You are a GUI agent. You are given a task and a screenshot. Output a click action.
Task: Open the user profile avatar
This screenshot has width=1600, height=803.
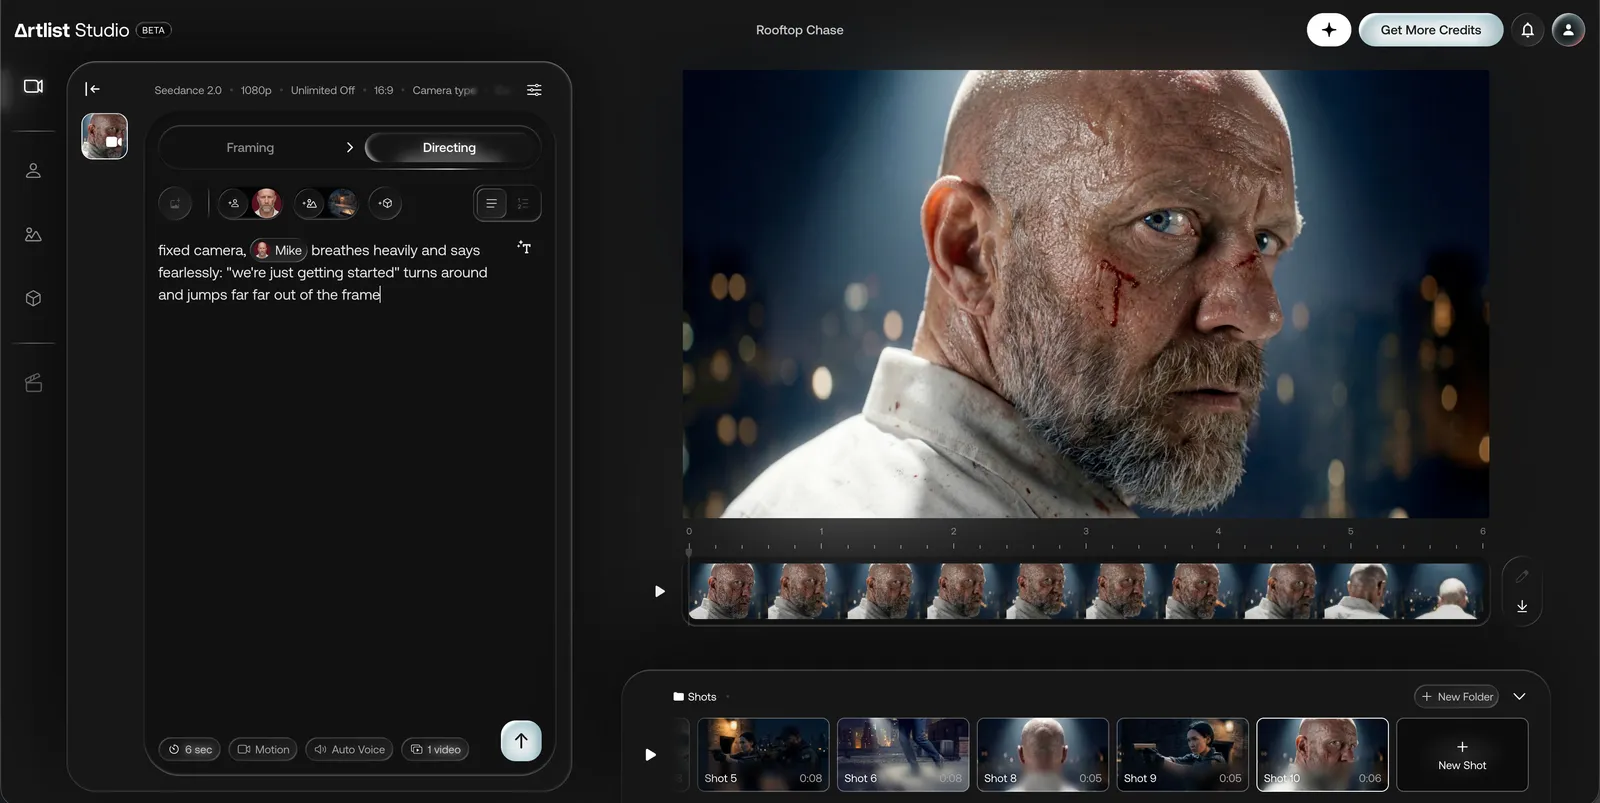point(1568,30)
